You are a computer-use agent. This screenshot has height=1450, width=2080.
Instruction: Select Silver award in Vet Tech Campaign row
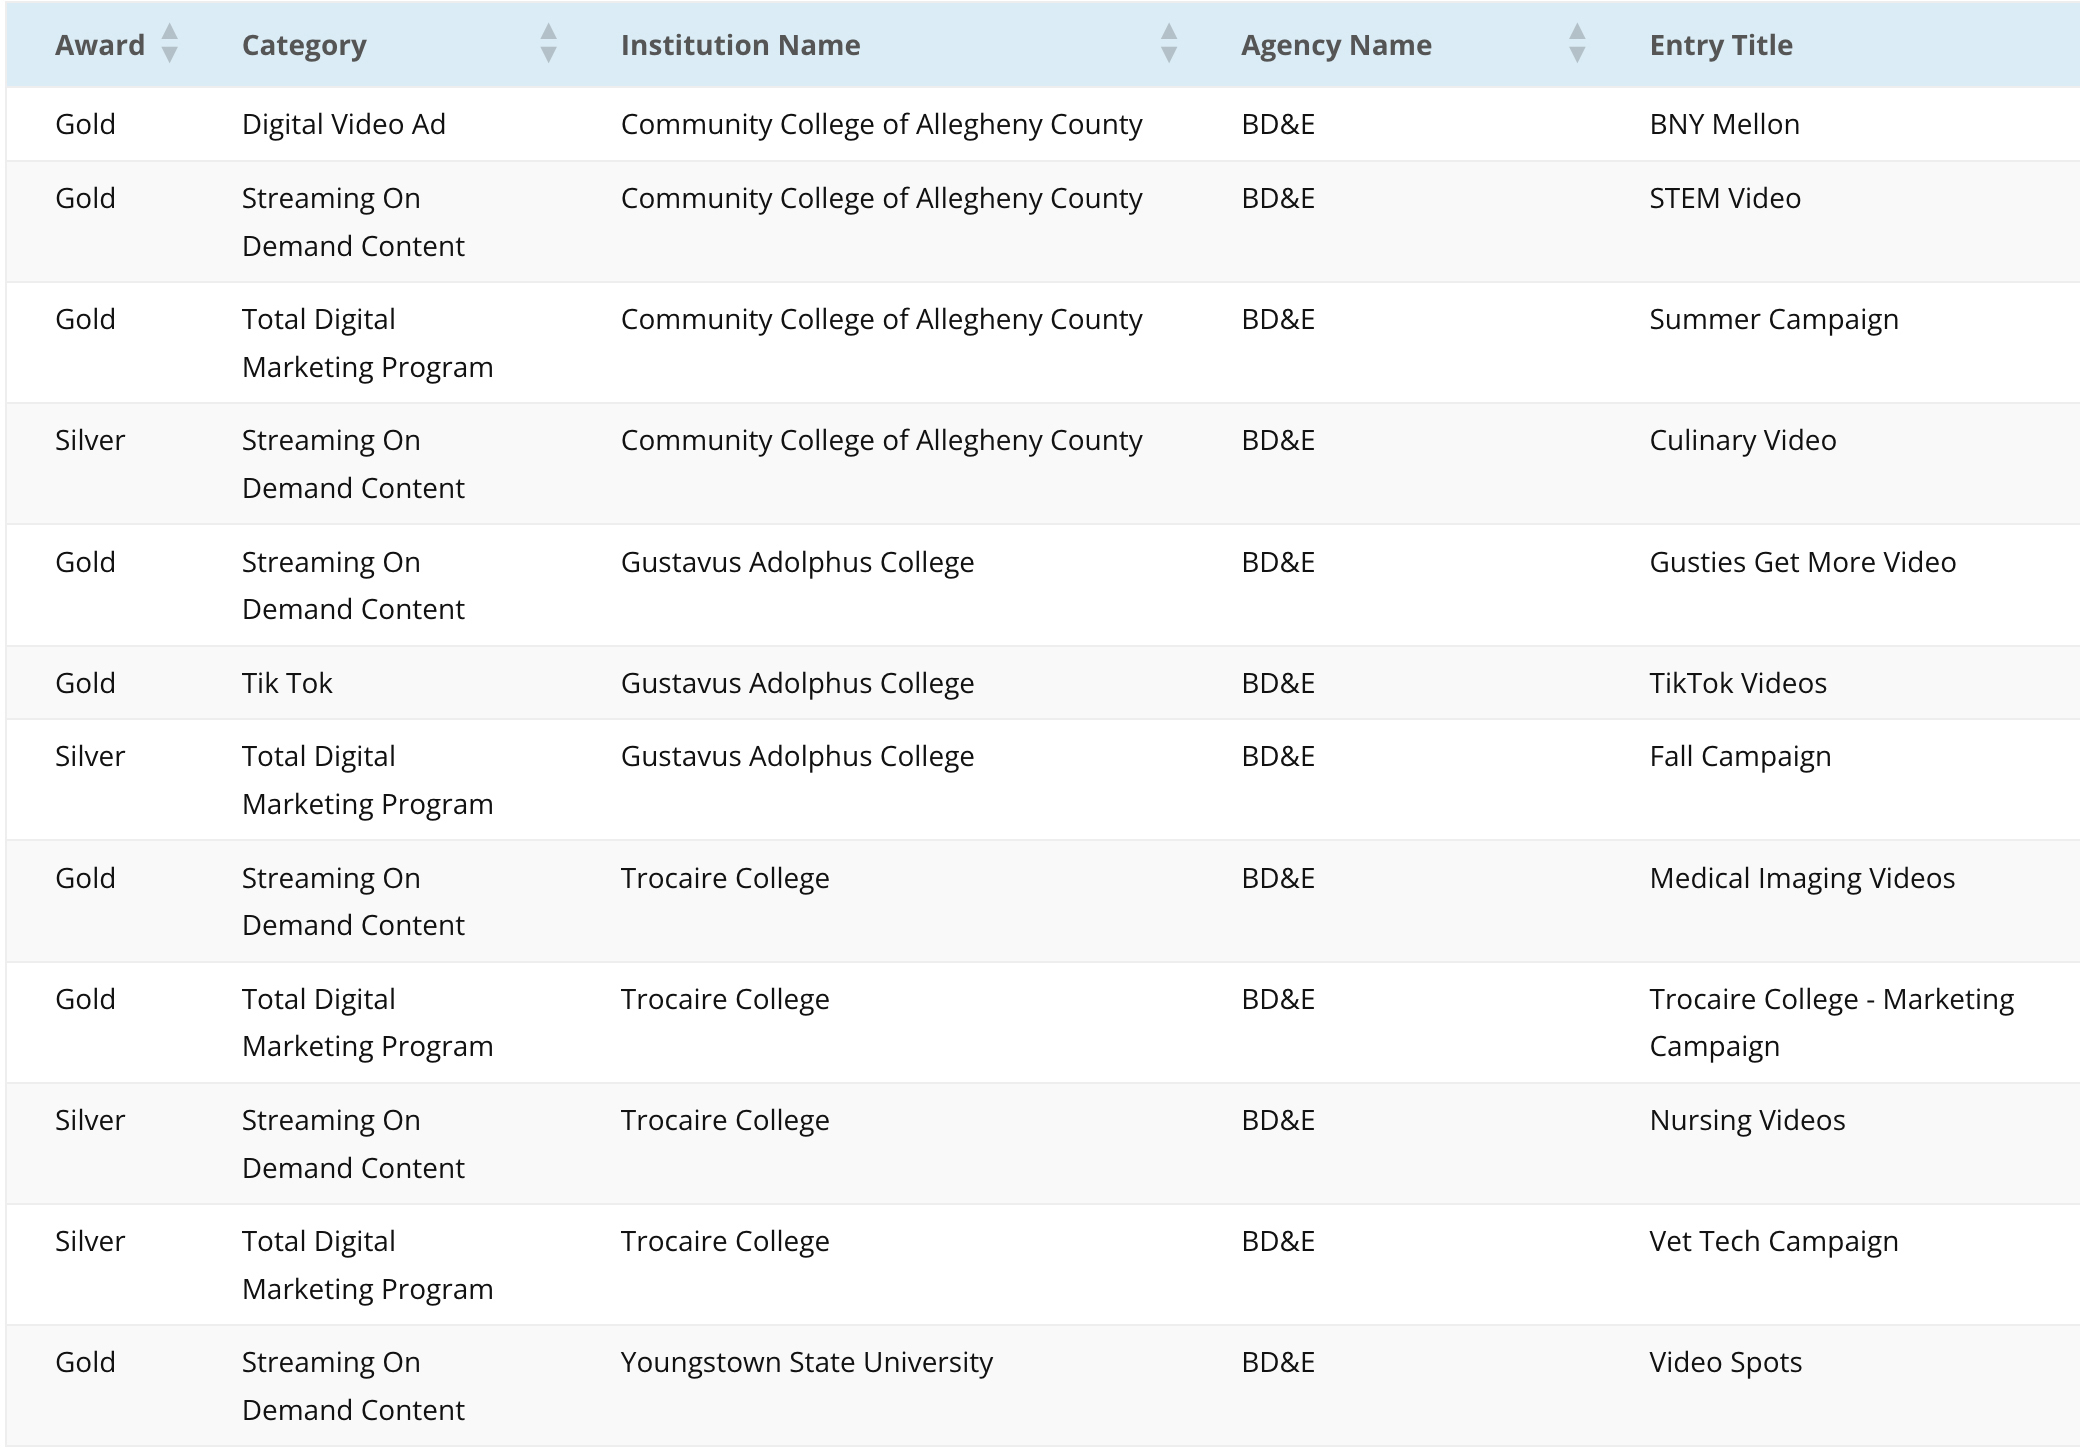90,1241
